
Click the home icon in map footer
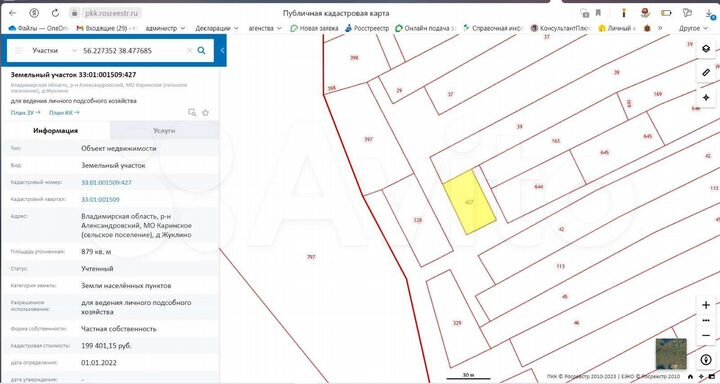690,377
